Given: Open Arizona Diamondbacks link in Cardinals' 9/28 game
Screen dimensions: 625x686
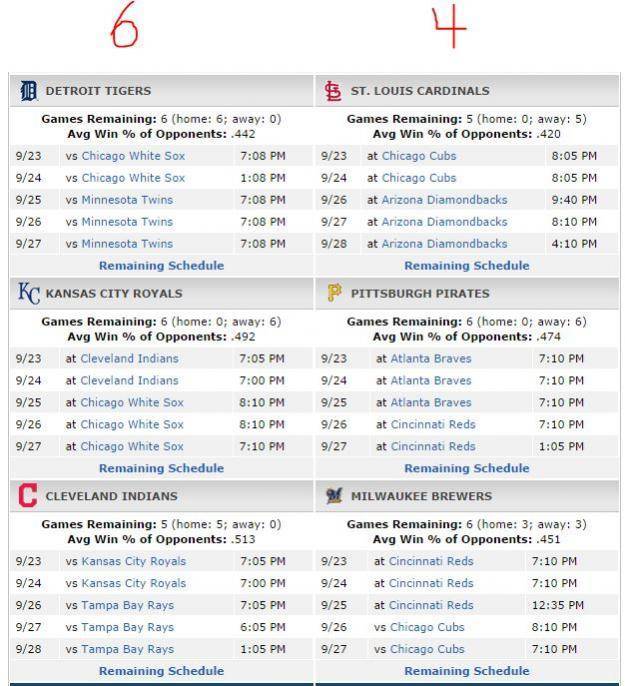Looking at the screenshot, I should 444,244.
